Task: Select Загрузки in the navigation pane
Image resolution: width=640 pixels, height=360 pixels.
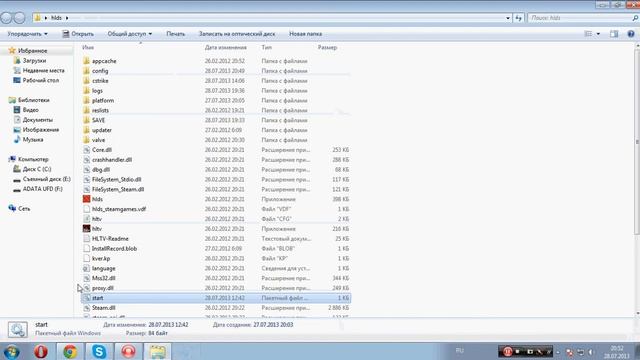Action: [x=34, y=60]
